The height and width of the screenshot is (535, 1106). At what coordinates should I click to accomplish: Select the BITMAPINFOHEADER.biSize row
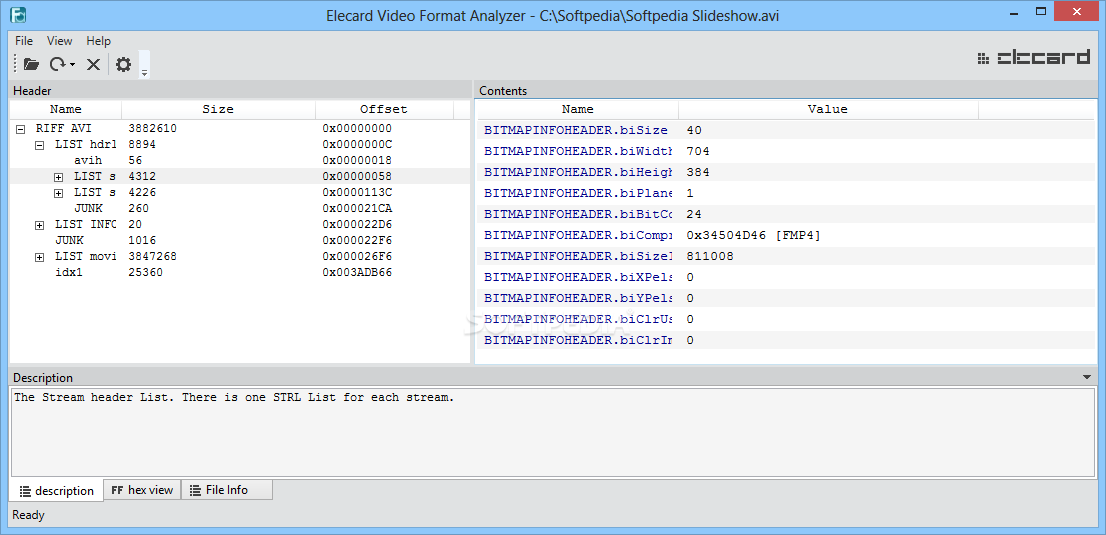[x=786, y=130]
